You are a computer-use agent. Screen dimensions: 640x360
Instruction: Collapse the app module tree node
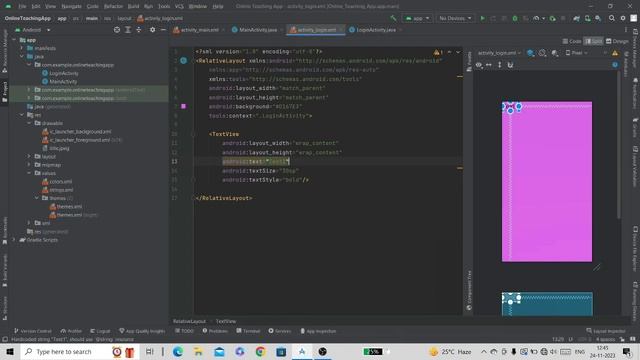tap(14, 40)
